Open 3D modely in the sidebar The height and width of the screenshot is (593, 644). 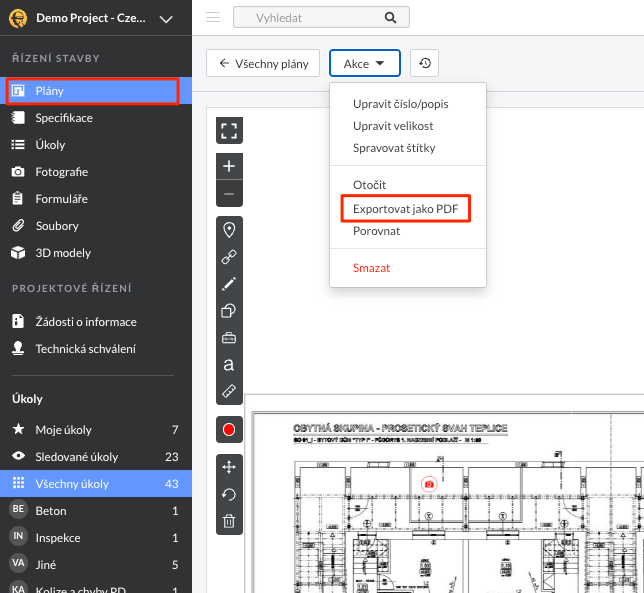point(96,253)
